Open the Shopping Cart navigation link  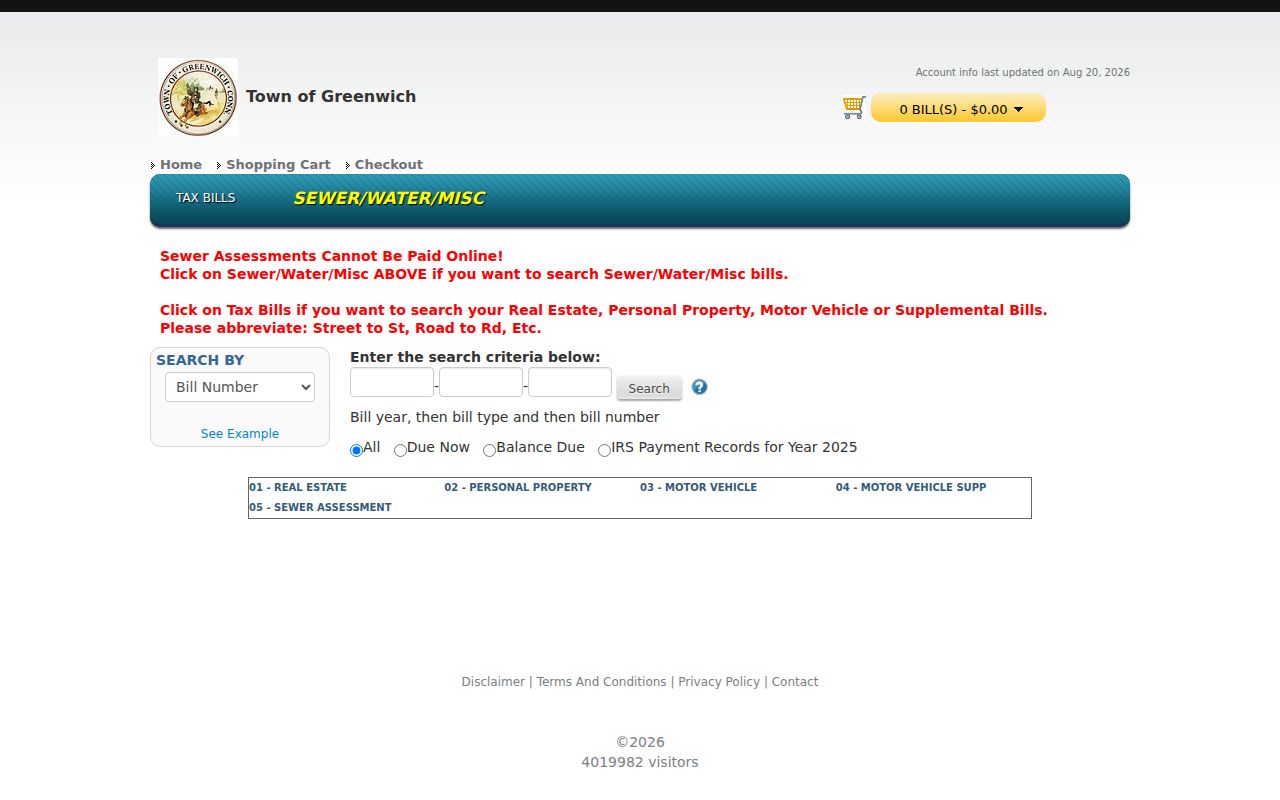278,165
